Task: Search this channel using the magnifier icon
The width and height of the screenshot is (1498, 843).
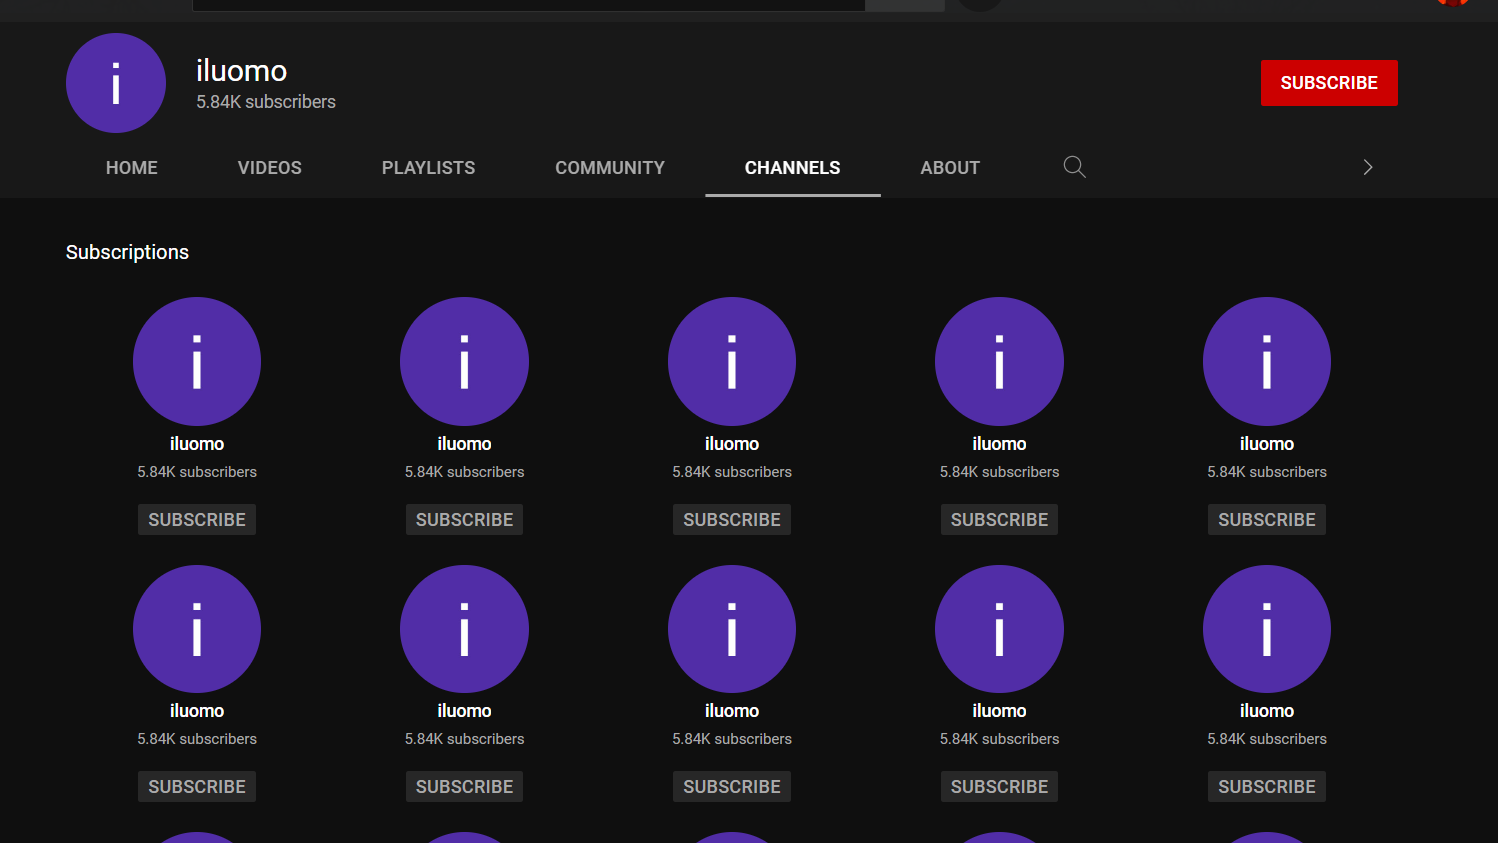Action: pyautogui.click(x=1074, y=167)
